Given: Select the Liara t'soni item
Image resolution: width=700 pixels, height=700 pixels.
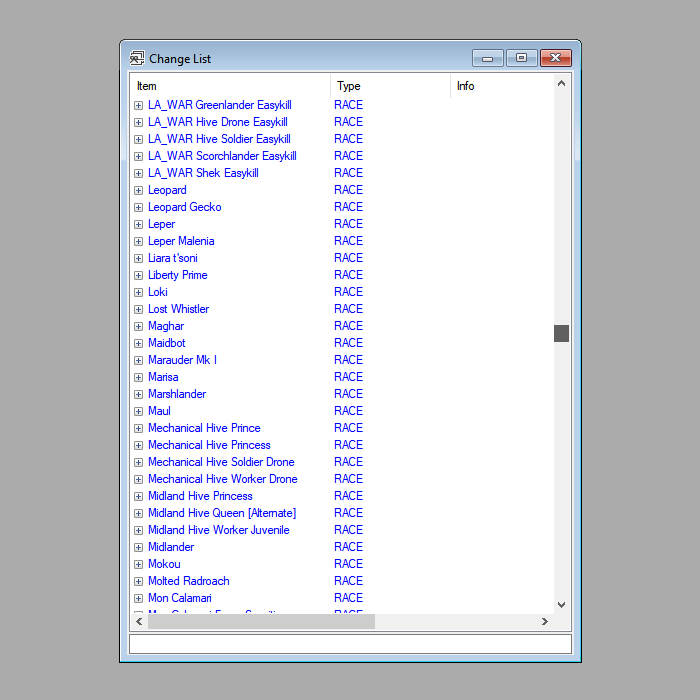Looking at the screenshot, I should pyautogui.click(x=172, y=258).
